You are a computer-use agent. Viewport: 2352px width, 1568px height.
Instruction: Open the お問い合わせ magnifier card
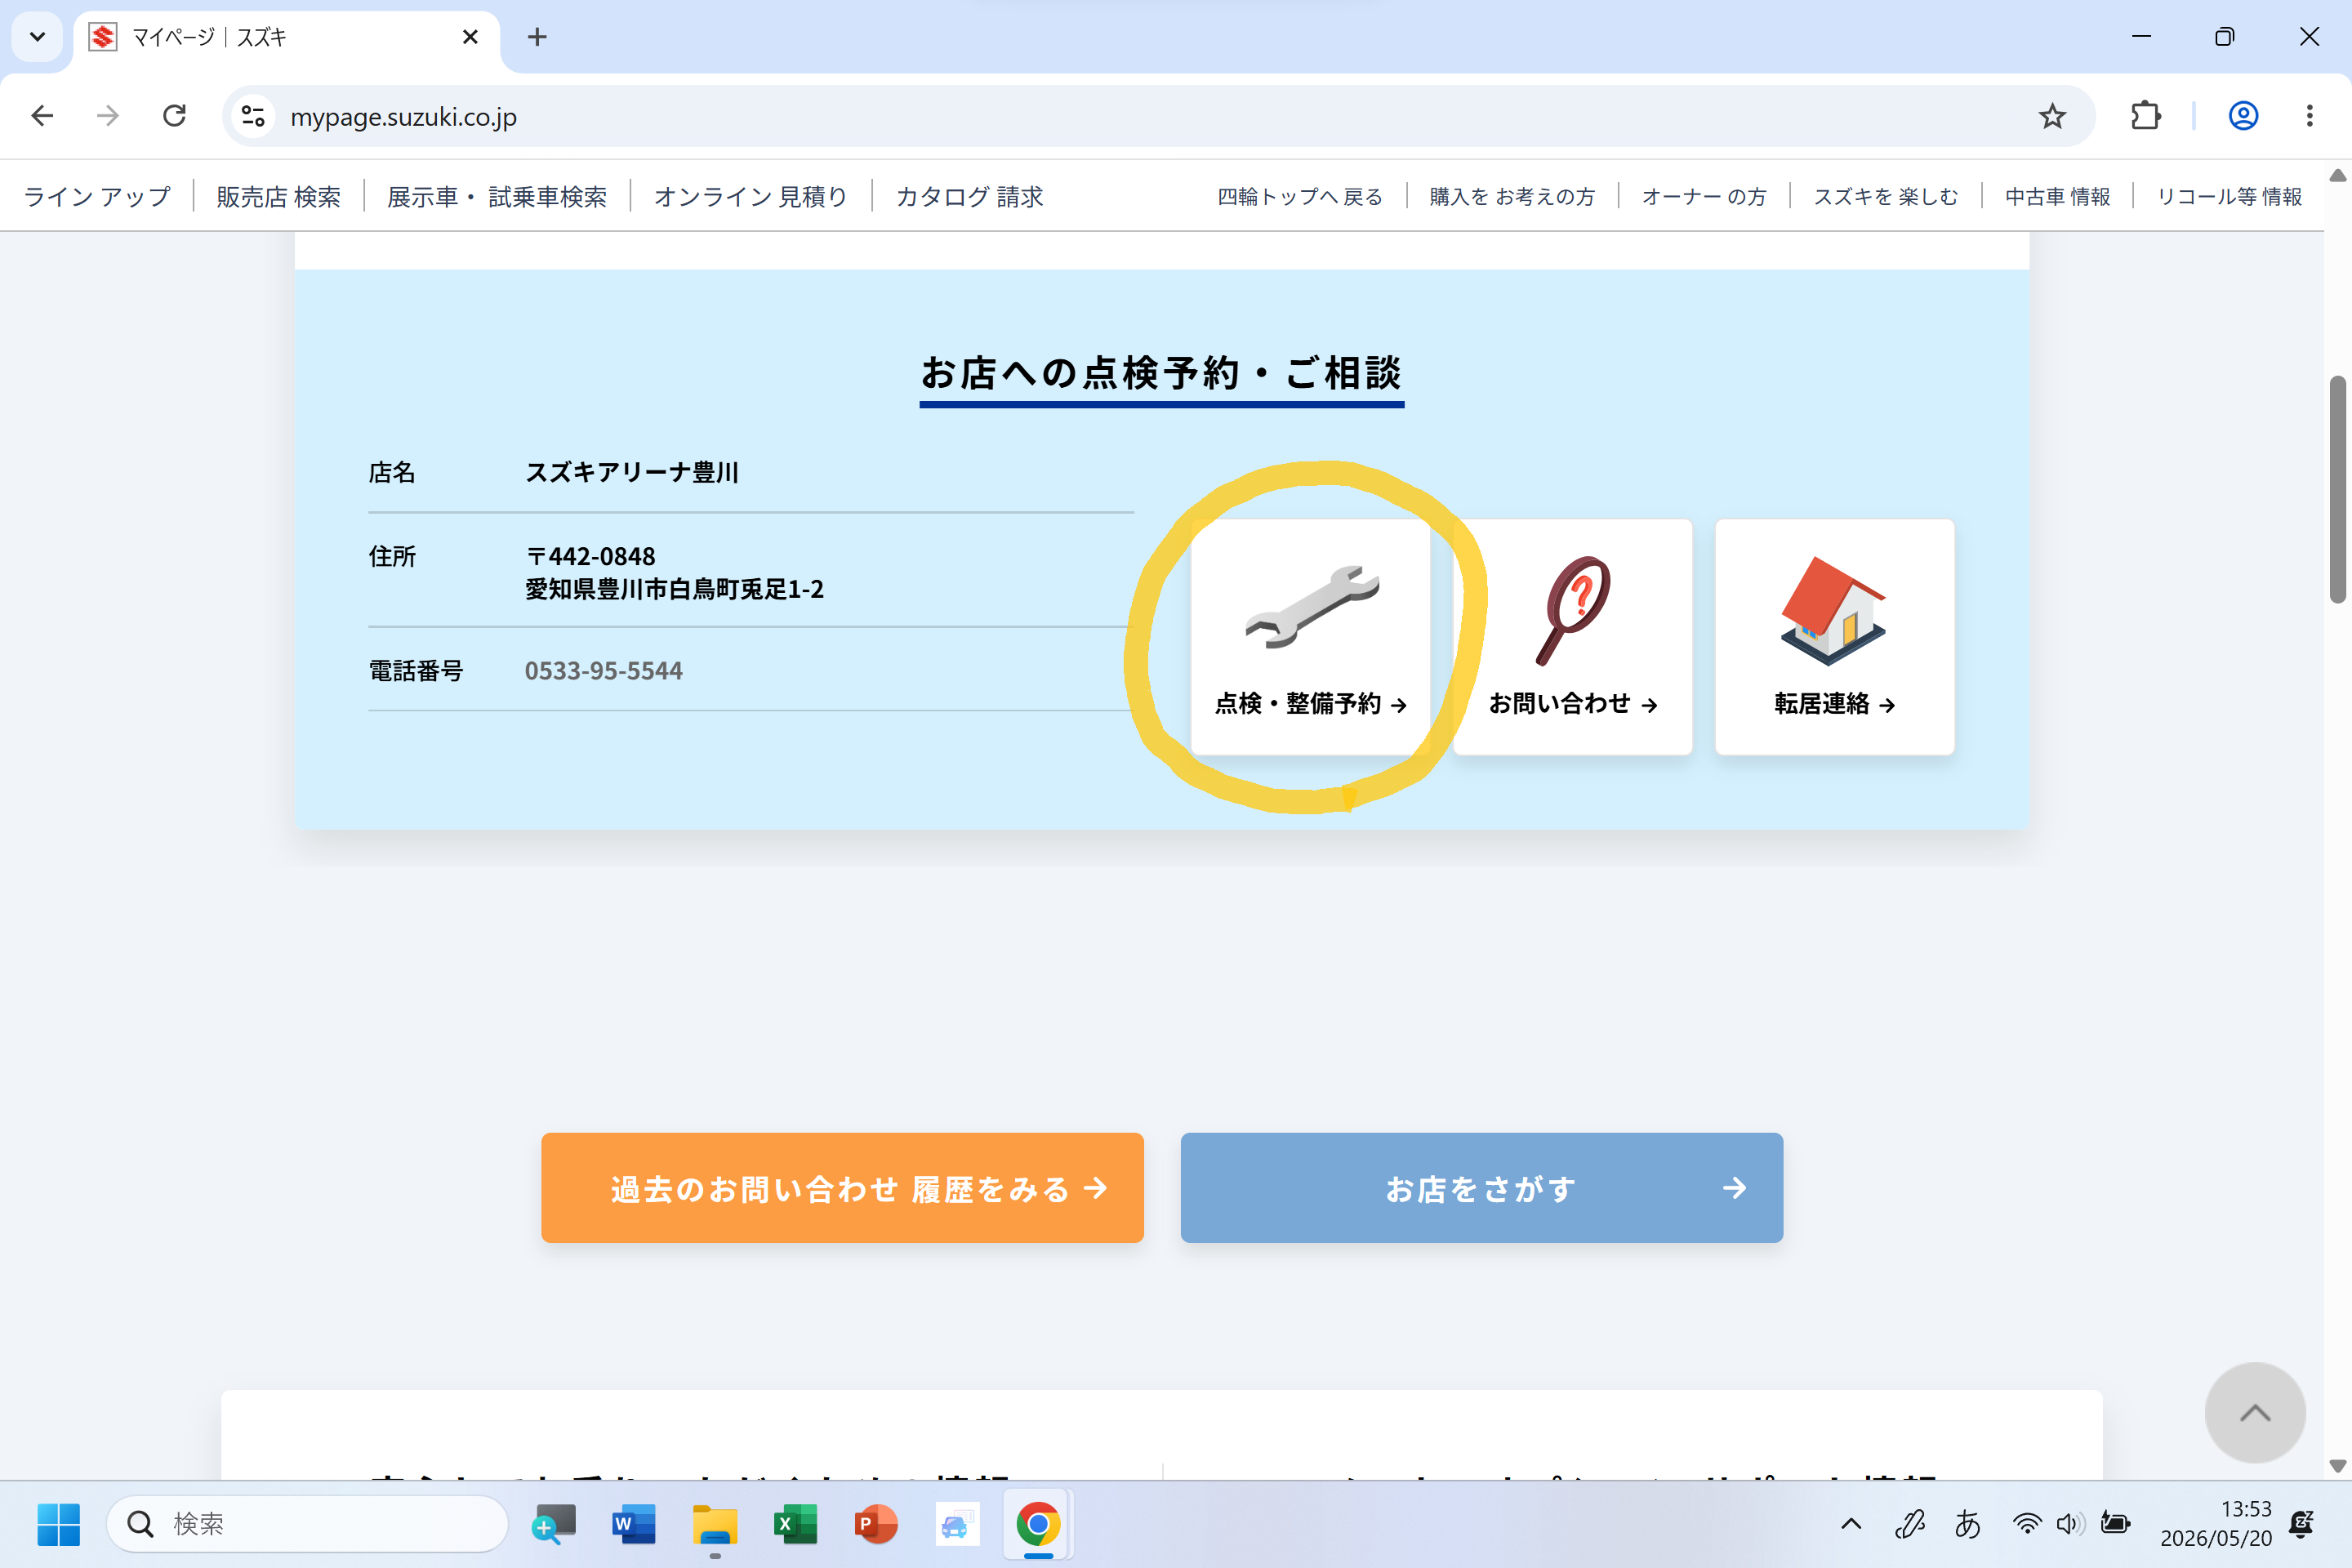pos(1572,636)
